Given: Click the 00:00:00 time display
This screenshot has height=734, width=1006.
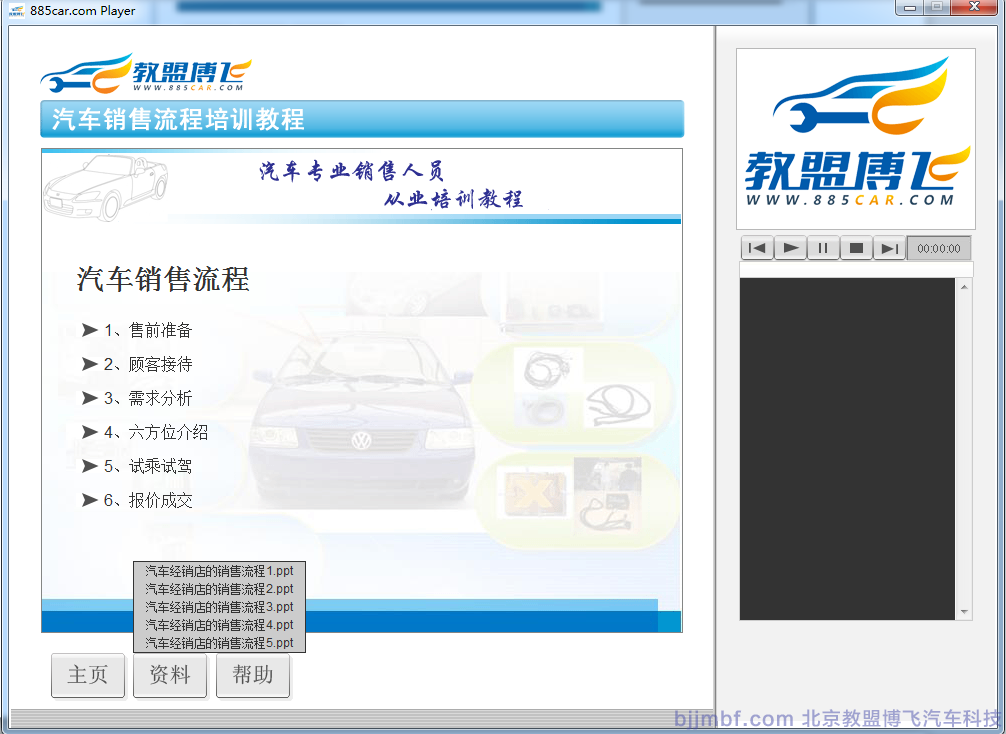Looking at the screenshot, I should [x=938, y=248].
